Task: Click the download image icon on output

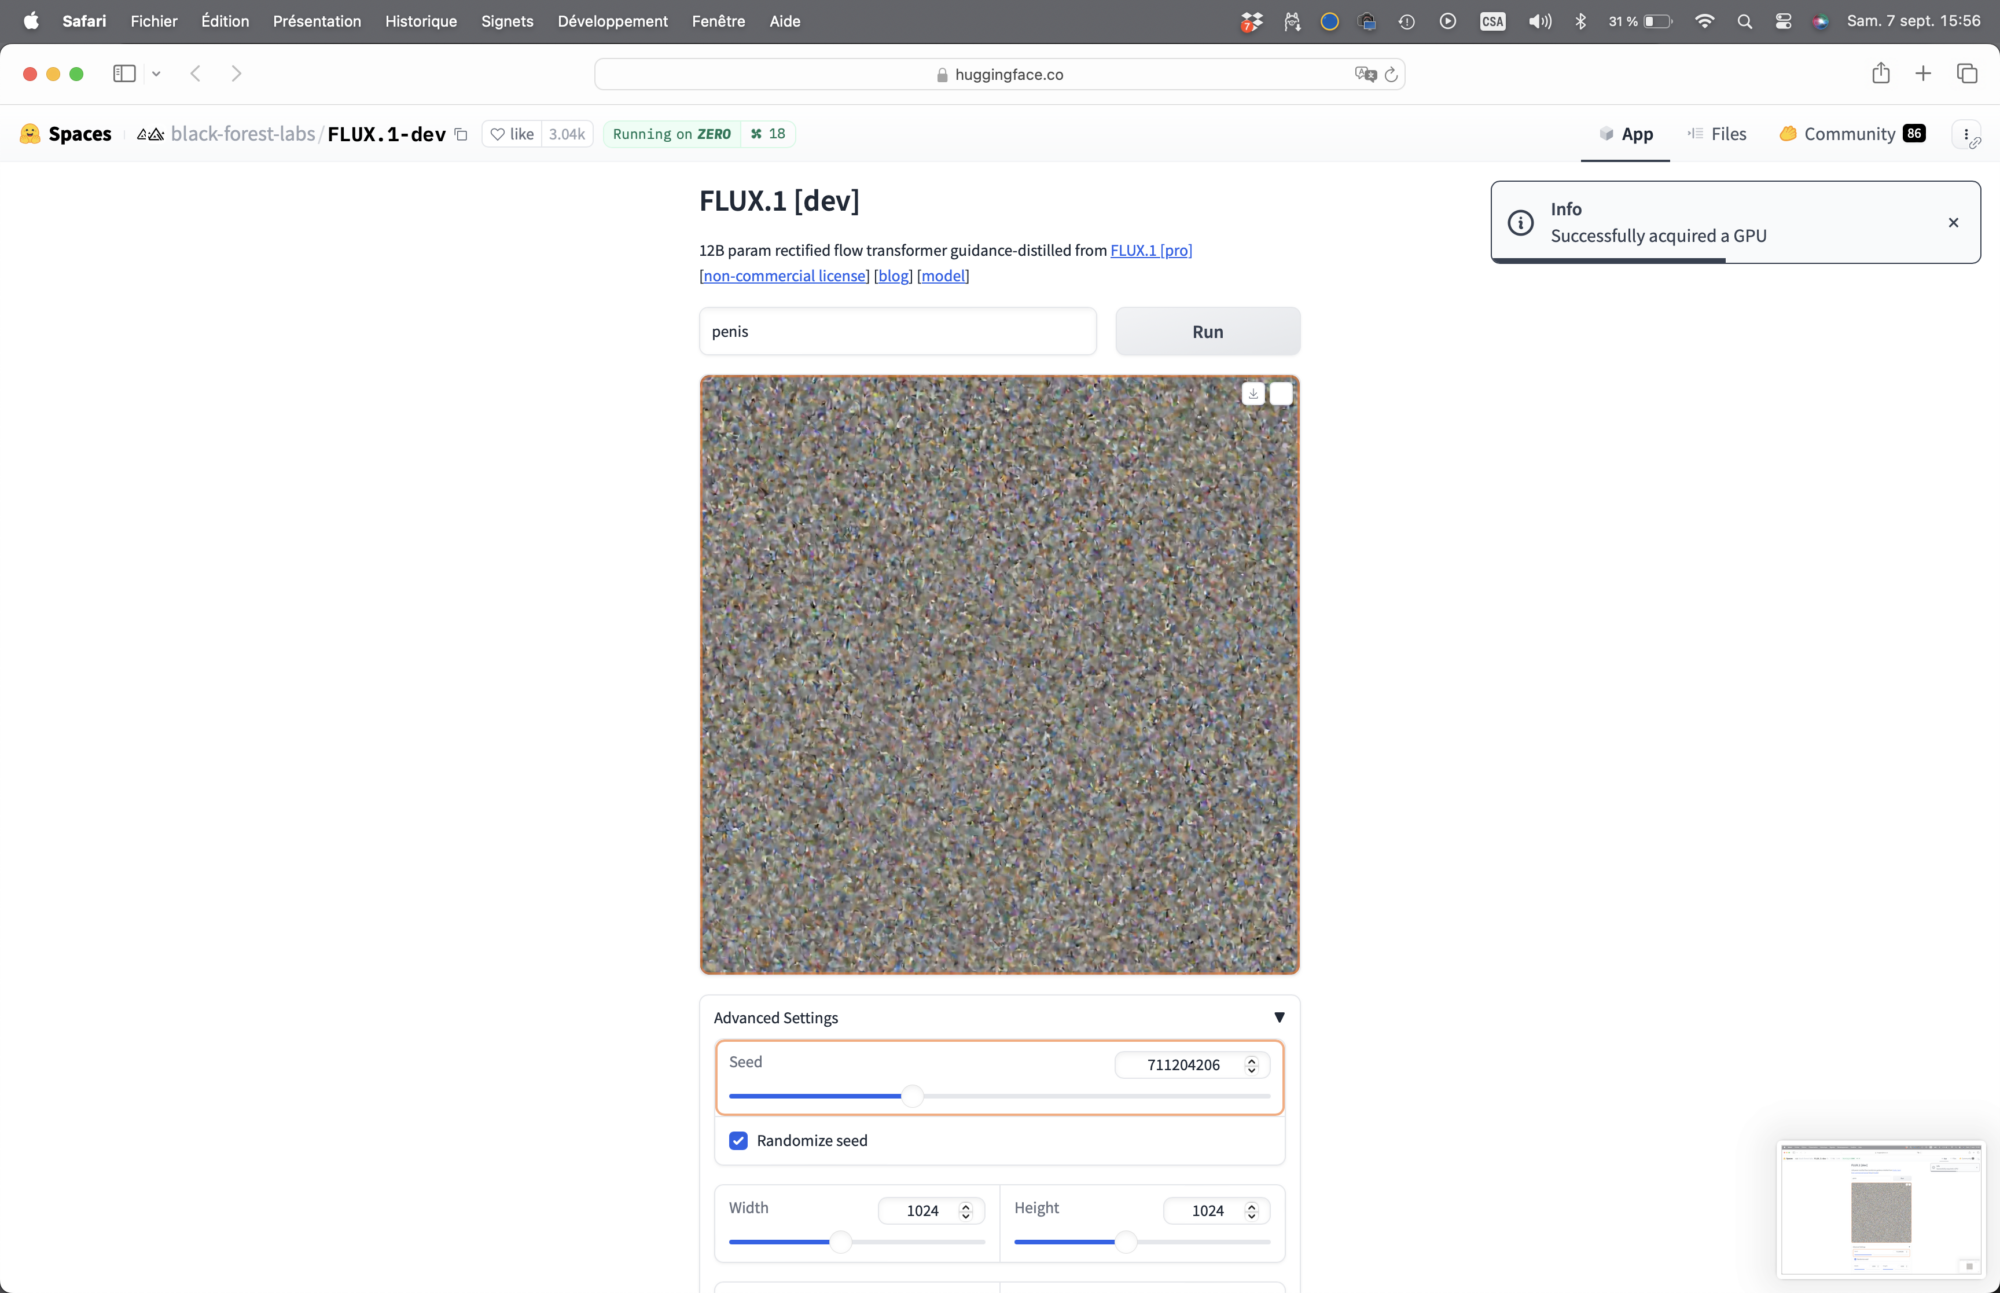Action: coord(1253,394)
